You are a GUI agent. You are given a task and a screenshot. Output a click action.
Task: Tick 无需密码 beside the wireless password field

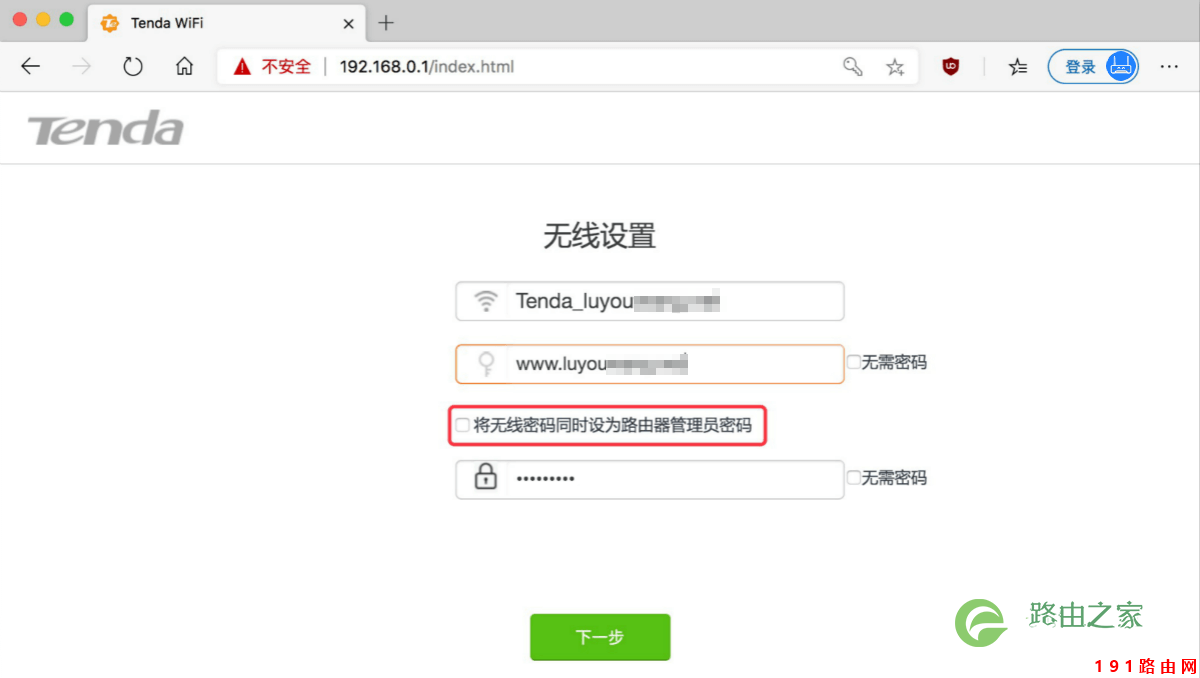coord(854,362)
